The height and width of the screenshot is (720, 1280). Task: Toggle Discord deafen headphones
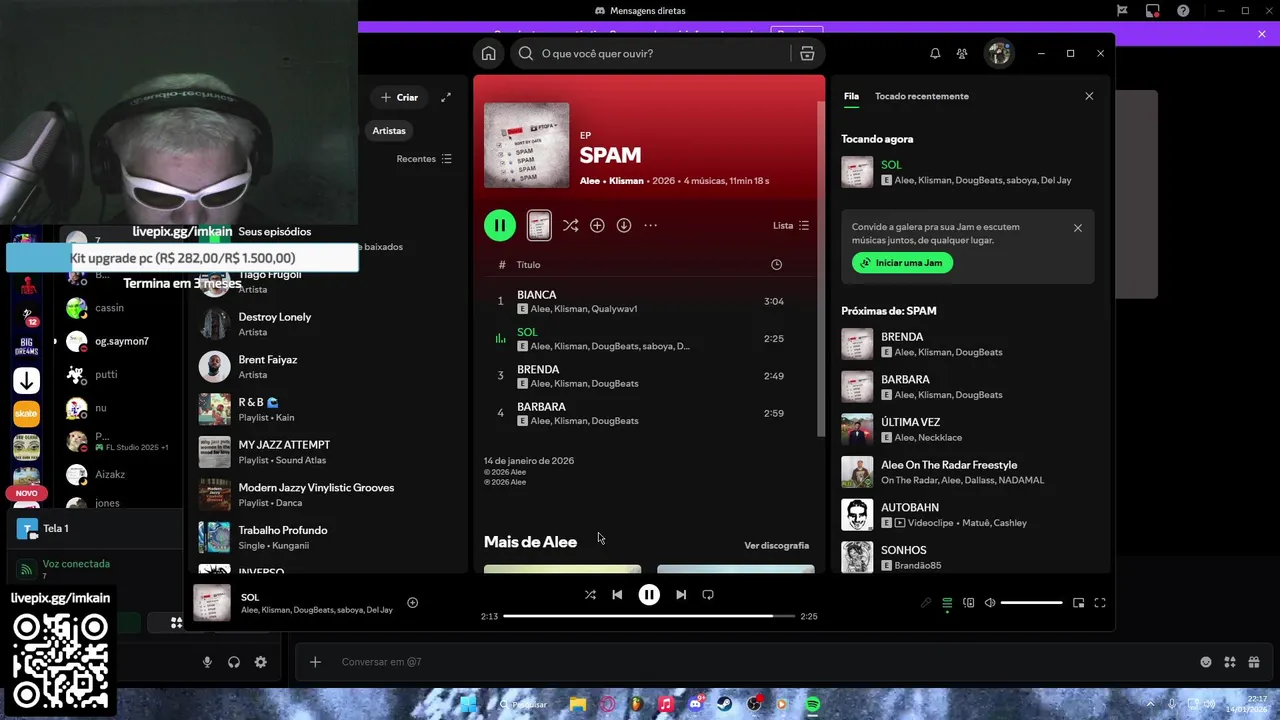[234, 662]
